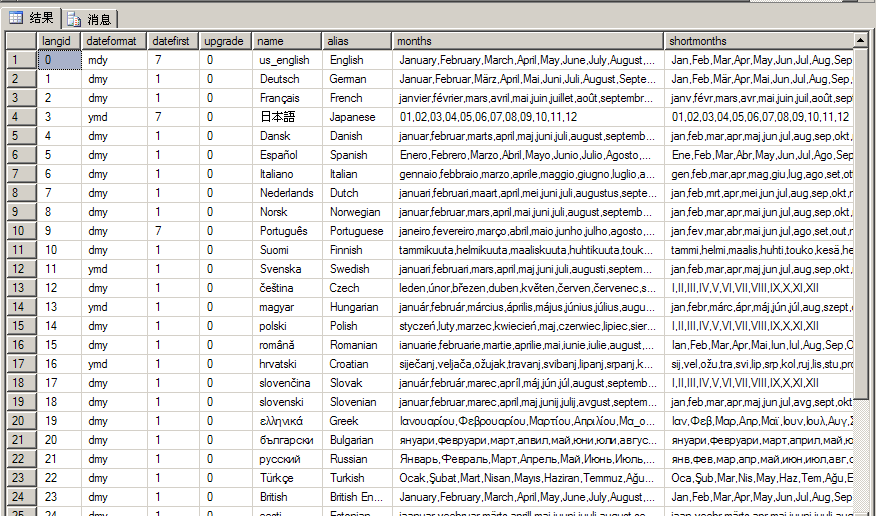Select the shortmonths cell starting with tammi
Viewport: 876px width, 516px height.
tap(759, 250)
